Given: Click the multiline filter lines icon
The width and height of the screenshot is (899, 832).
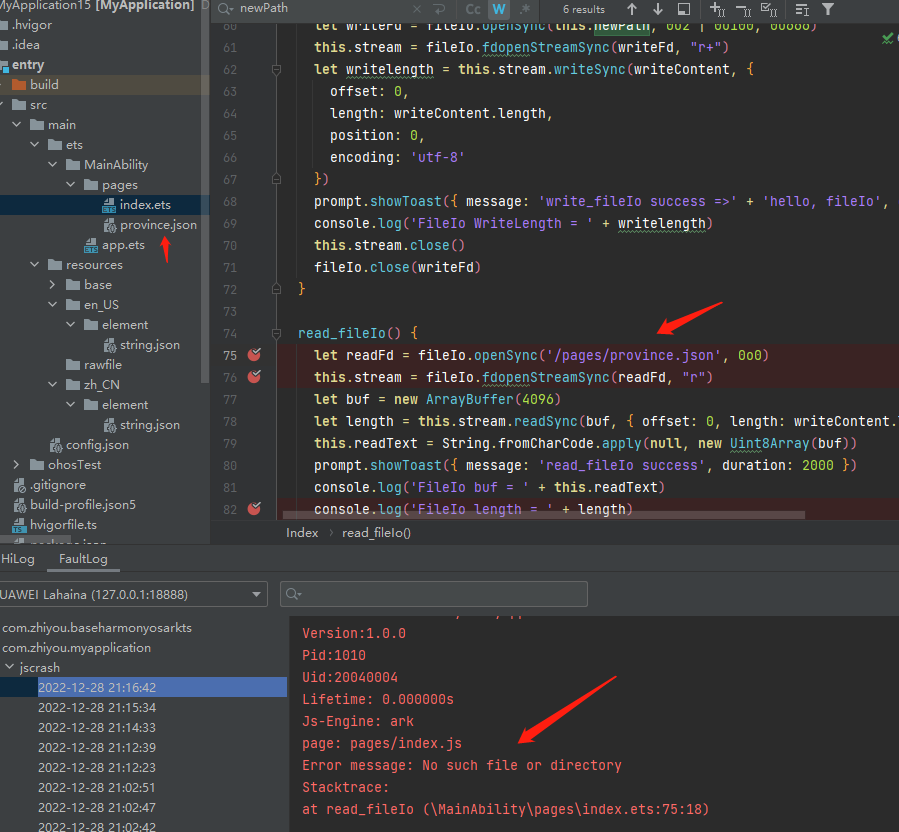Looking at the screenshot, I should point(802,9).
